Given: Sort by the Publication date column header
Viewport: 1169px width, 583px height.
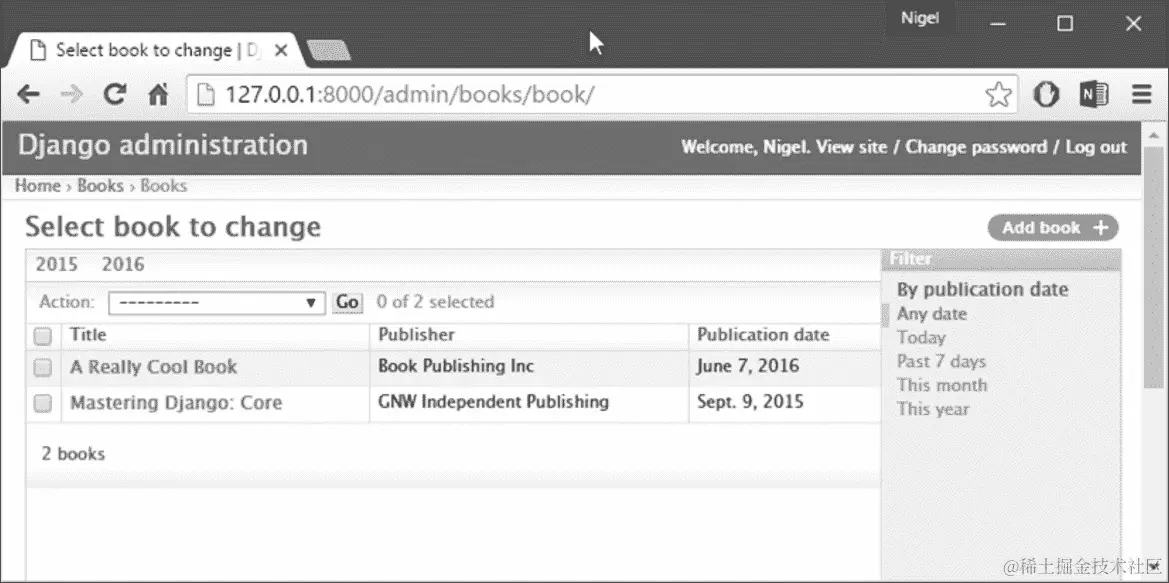Looking at the screenshot, I should click(x=763, y=335).
